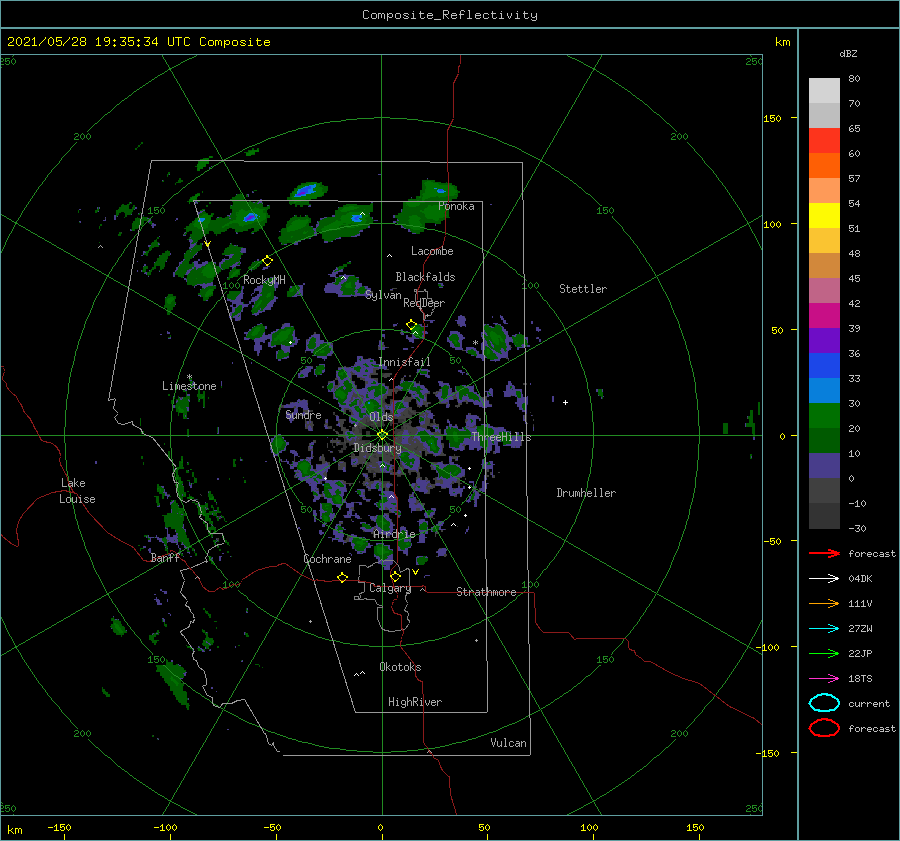
Task: Click the red forecast ellipse icon
Action: pyautogui.click(x=824, y=728)
